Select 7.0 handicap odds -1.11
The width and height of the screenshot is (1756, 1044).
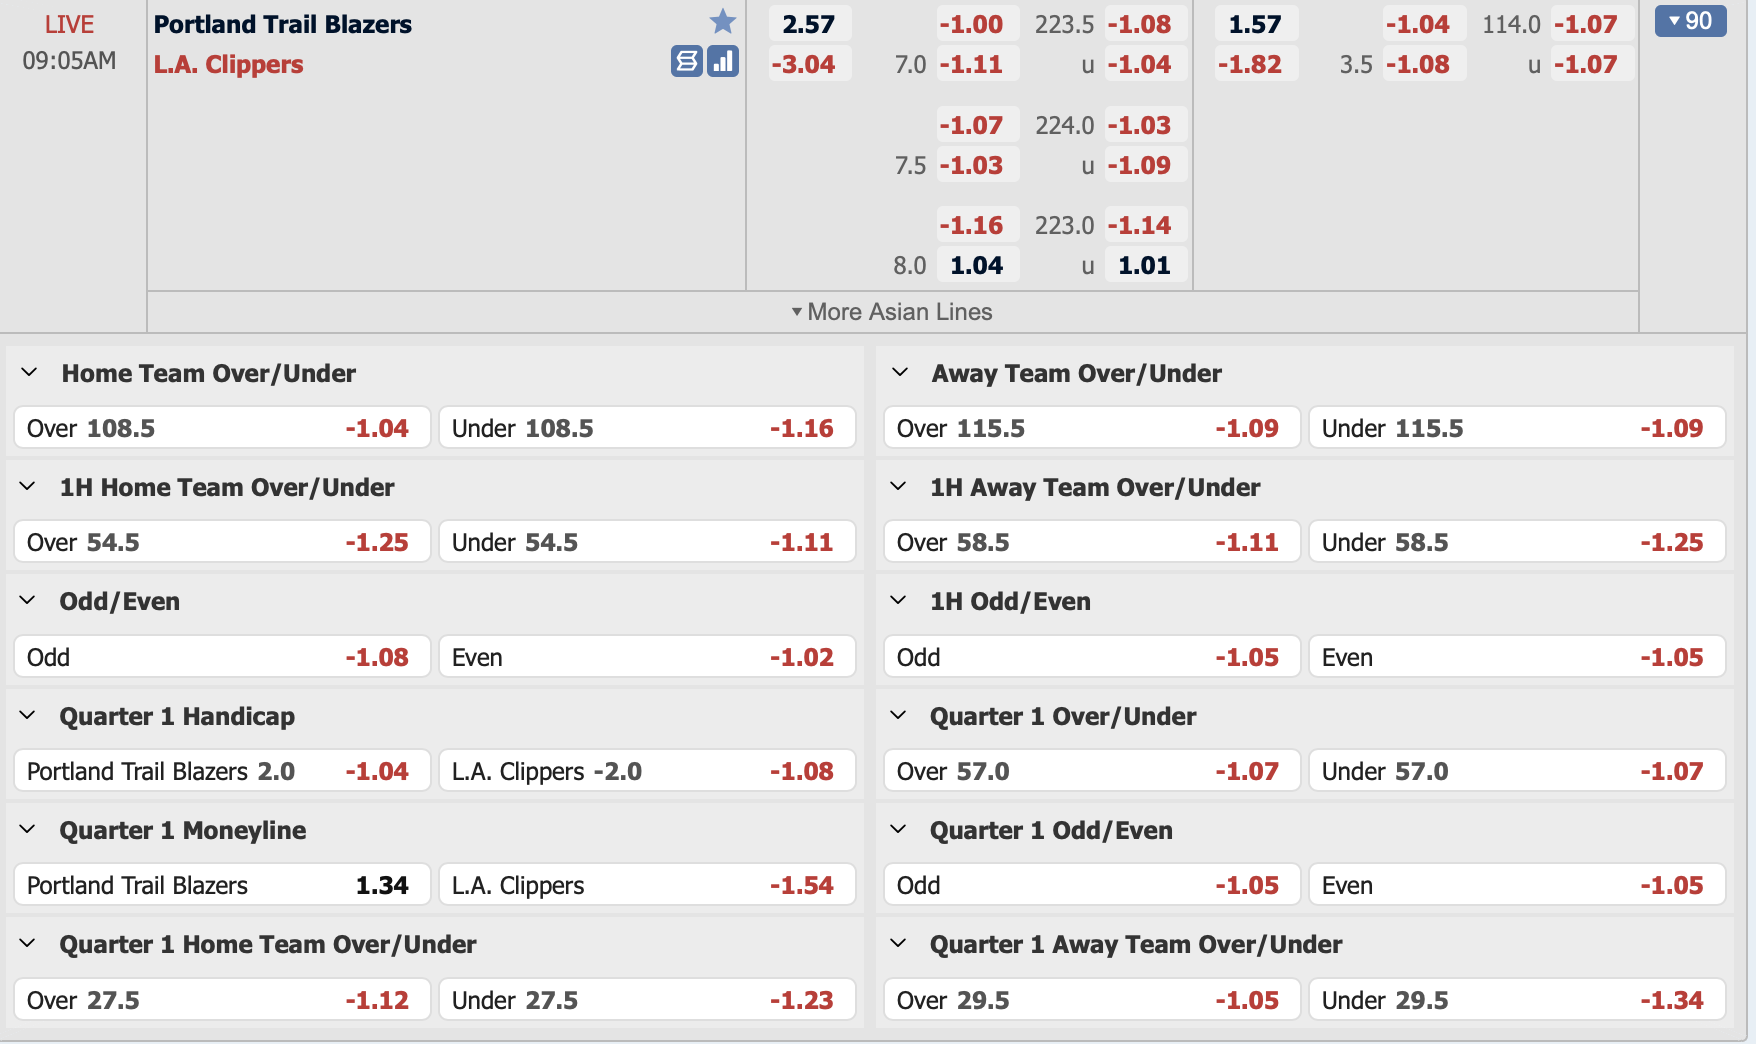coord(977,64)
